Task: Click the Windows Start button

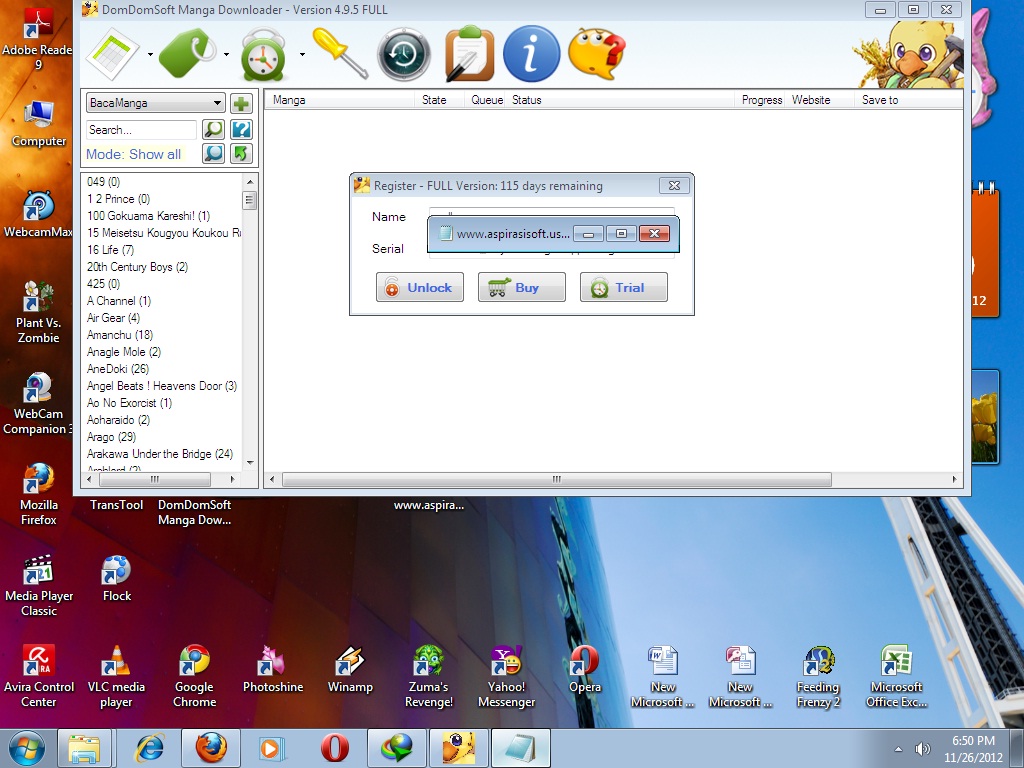Action: click(x=26, y=748)
